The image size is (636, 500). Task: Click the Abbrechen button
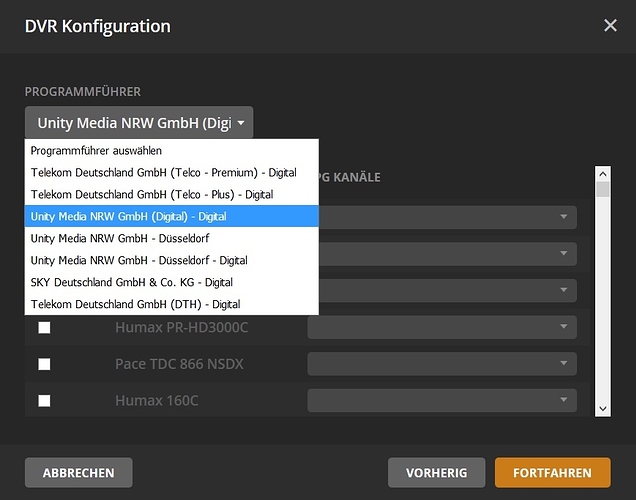(x=78, y=473)
